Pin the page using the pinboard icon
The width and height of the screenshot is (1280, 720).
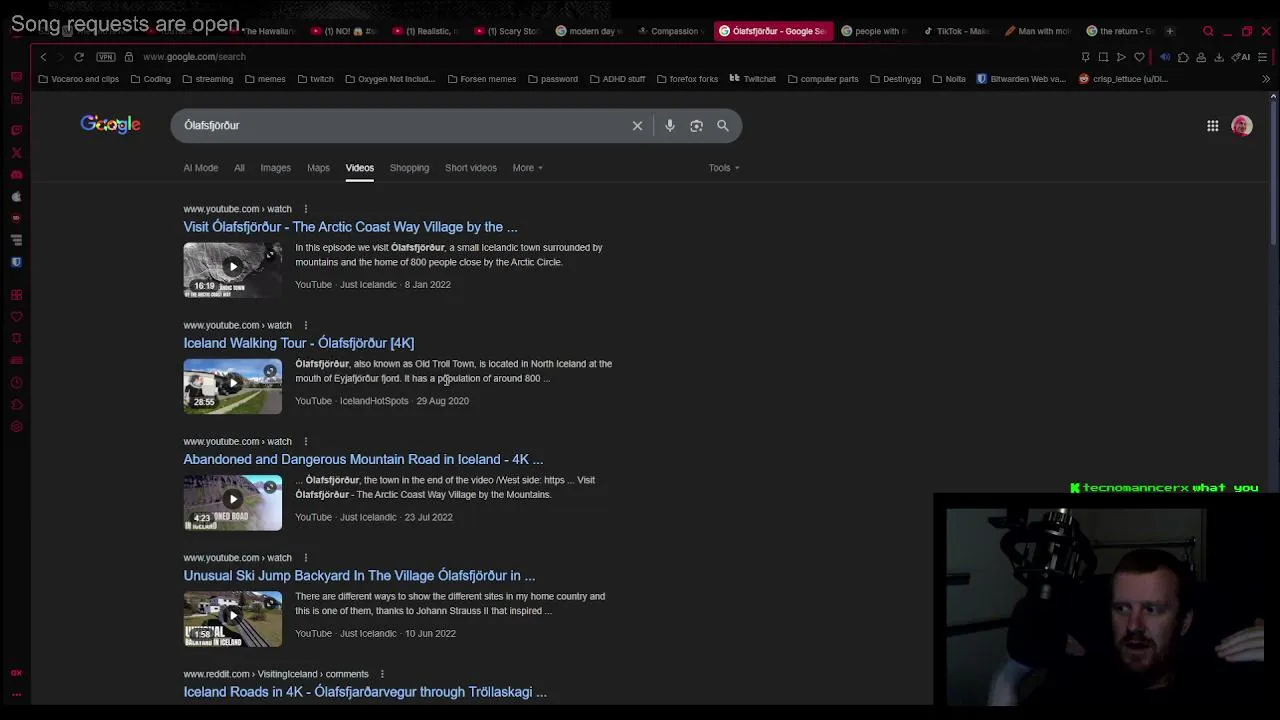point(1085,57)
